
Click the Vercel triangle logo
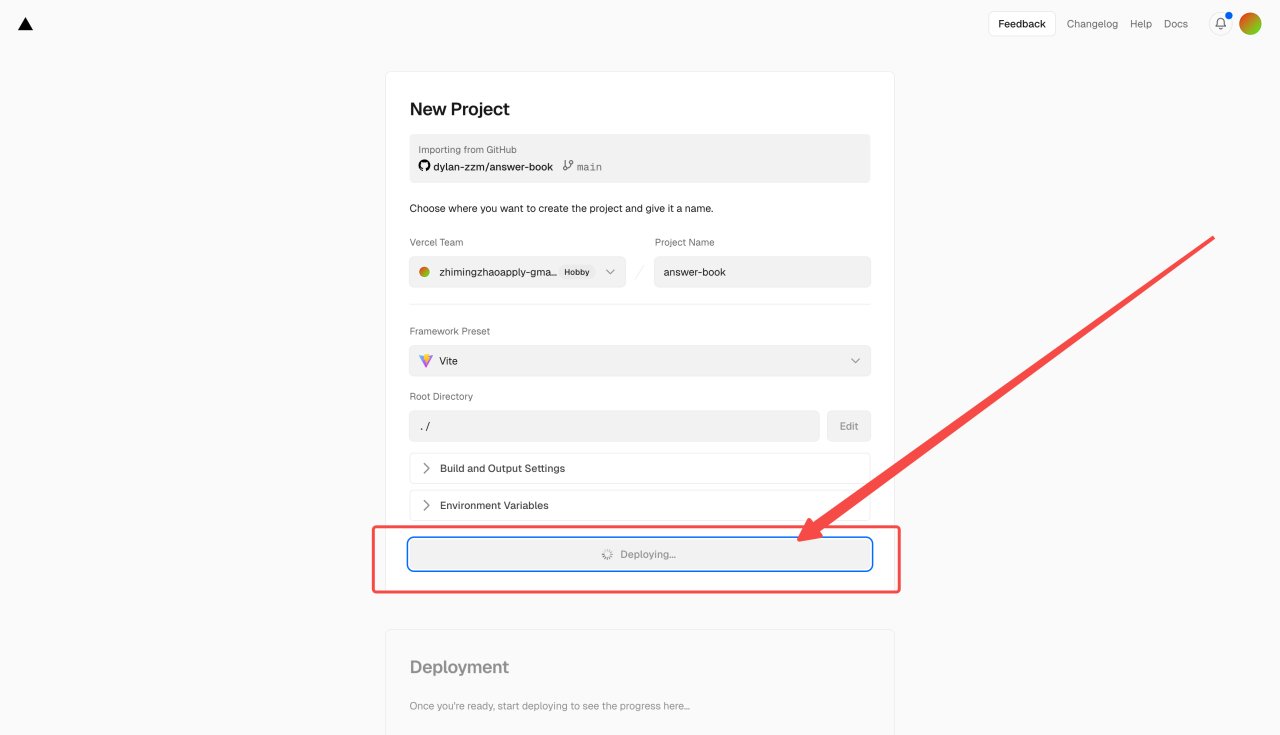pyautogui.click(x=26, y=24)
